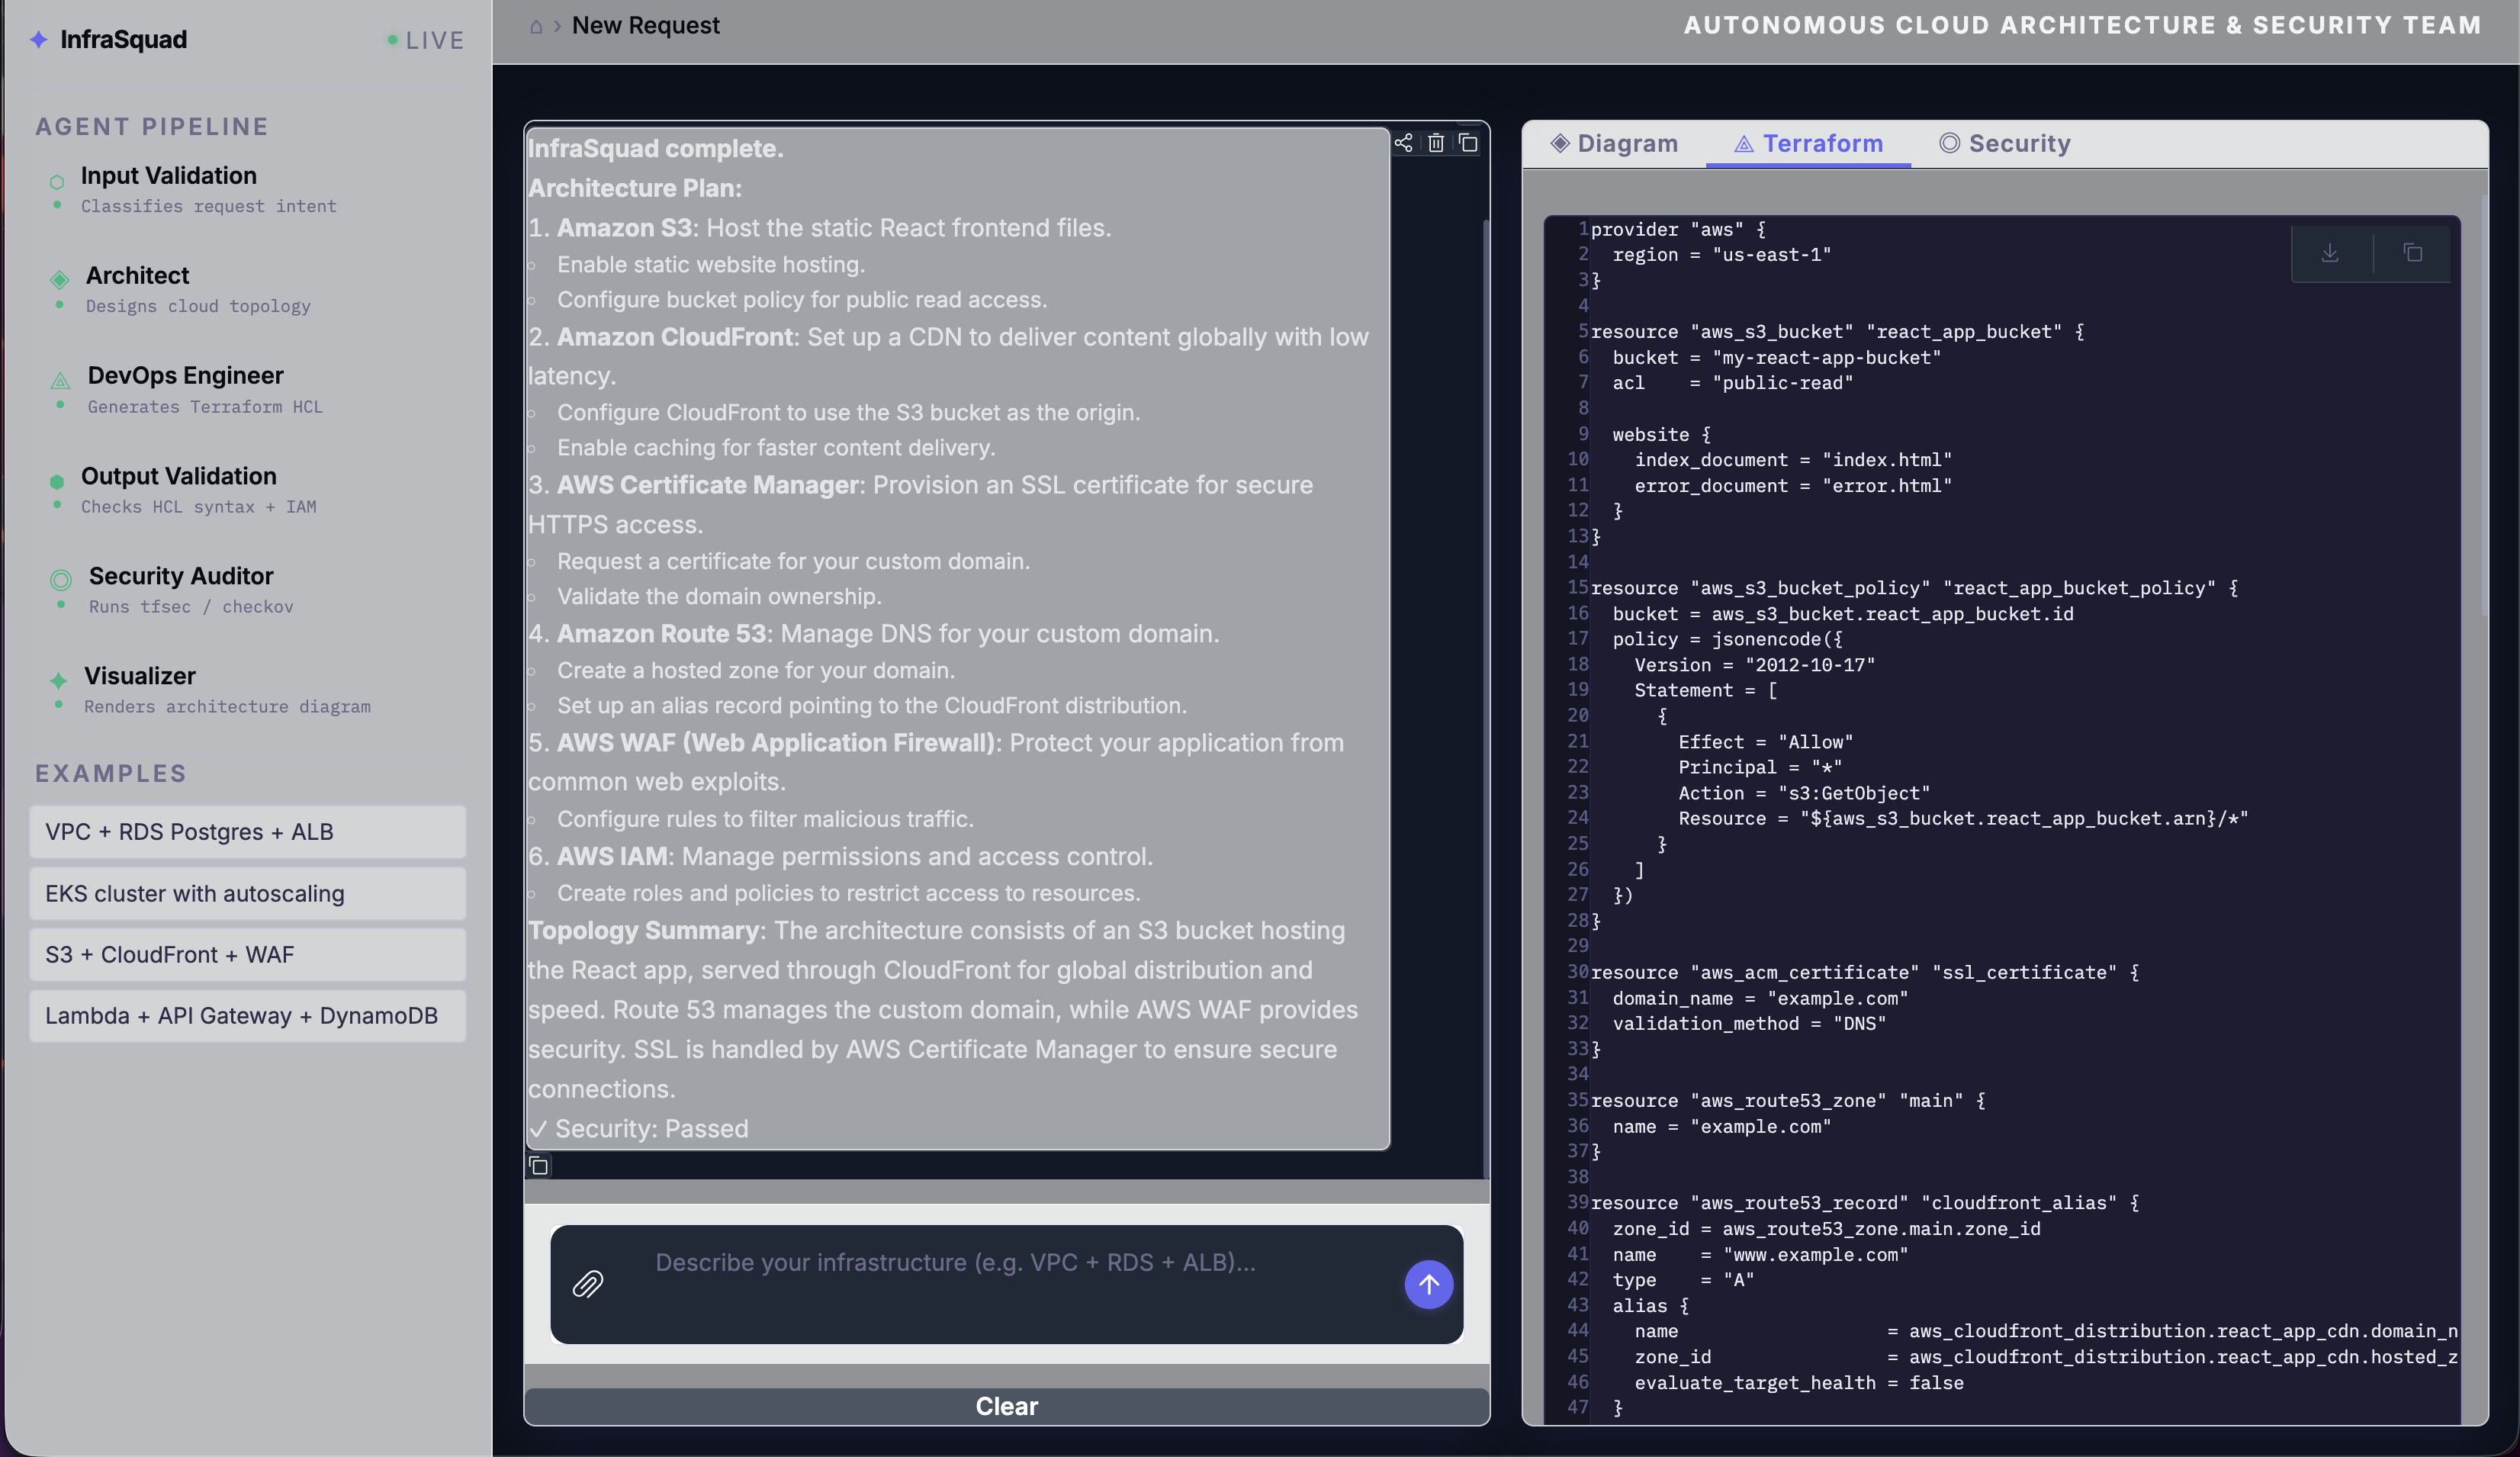The height and width of the screenshot is (1457, 2520).
Task: Select the EKS cluster with autoscaling example
Action: [247, 893]
